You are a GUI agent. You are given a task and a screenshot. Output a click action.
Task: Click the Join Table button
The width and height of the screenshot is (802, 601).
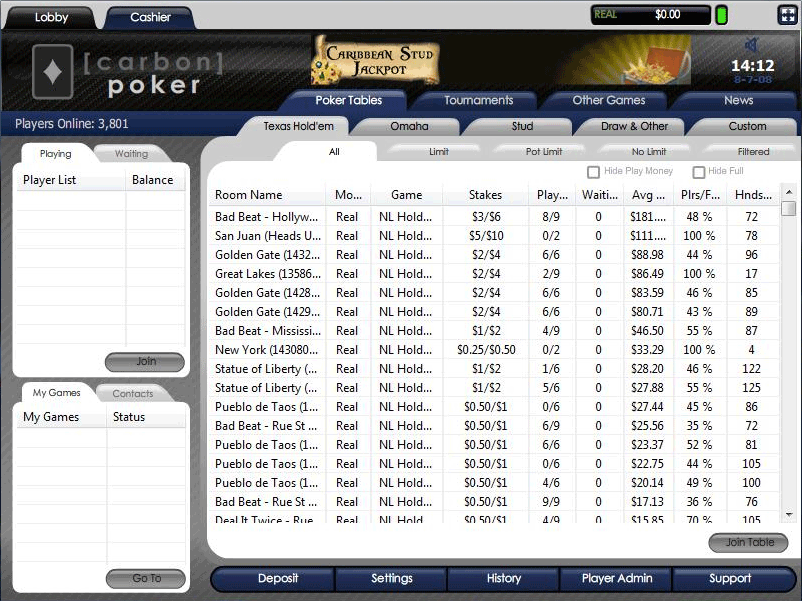(x=748, y=543)
